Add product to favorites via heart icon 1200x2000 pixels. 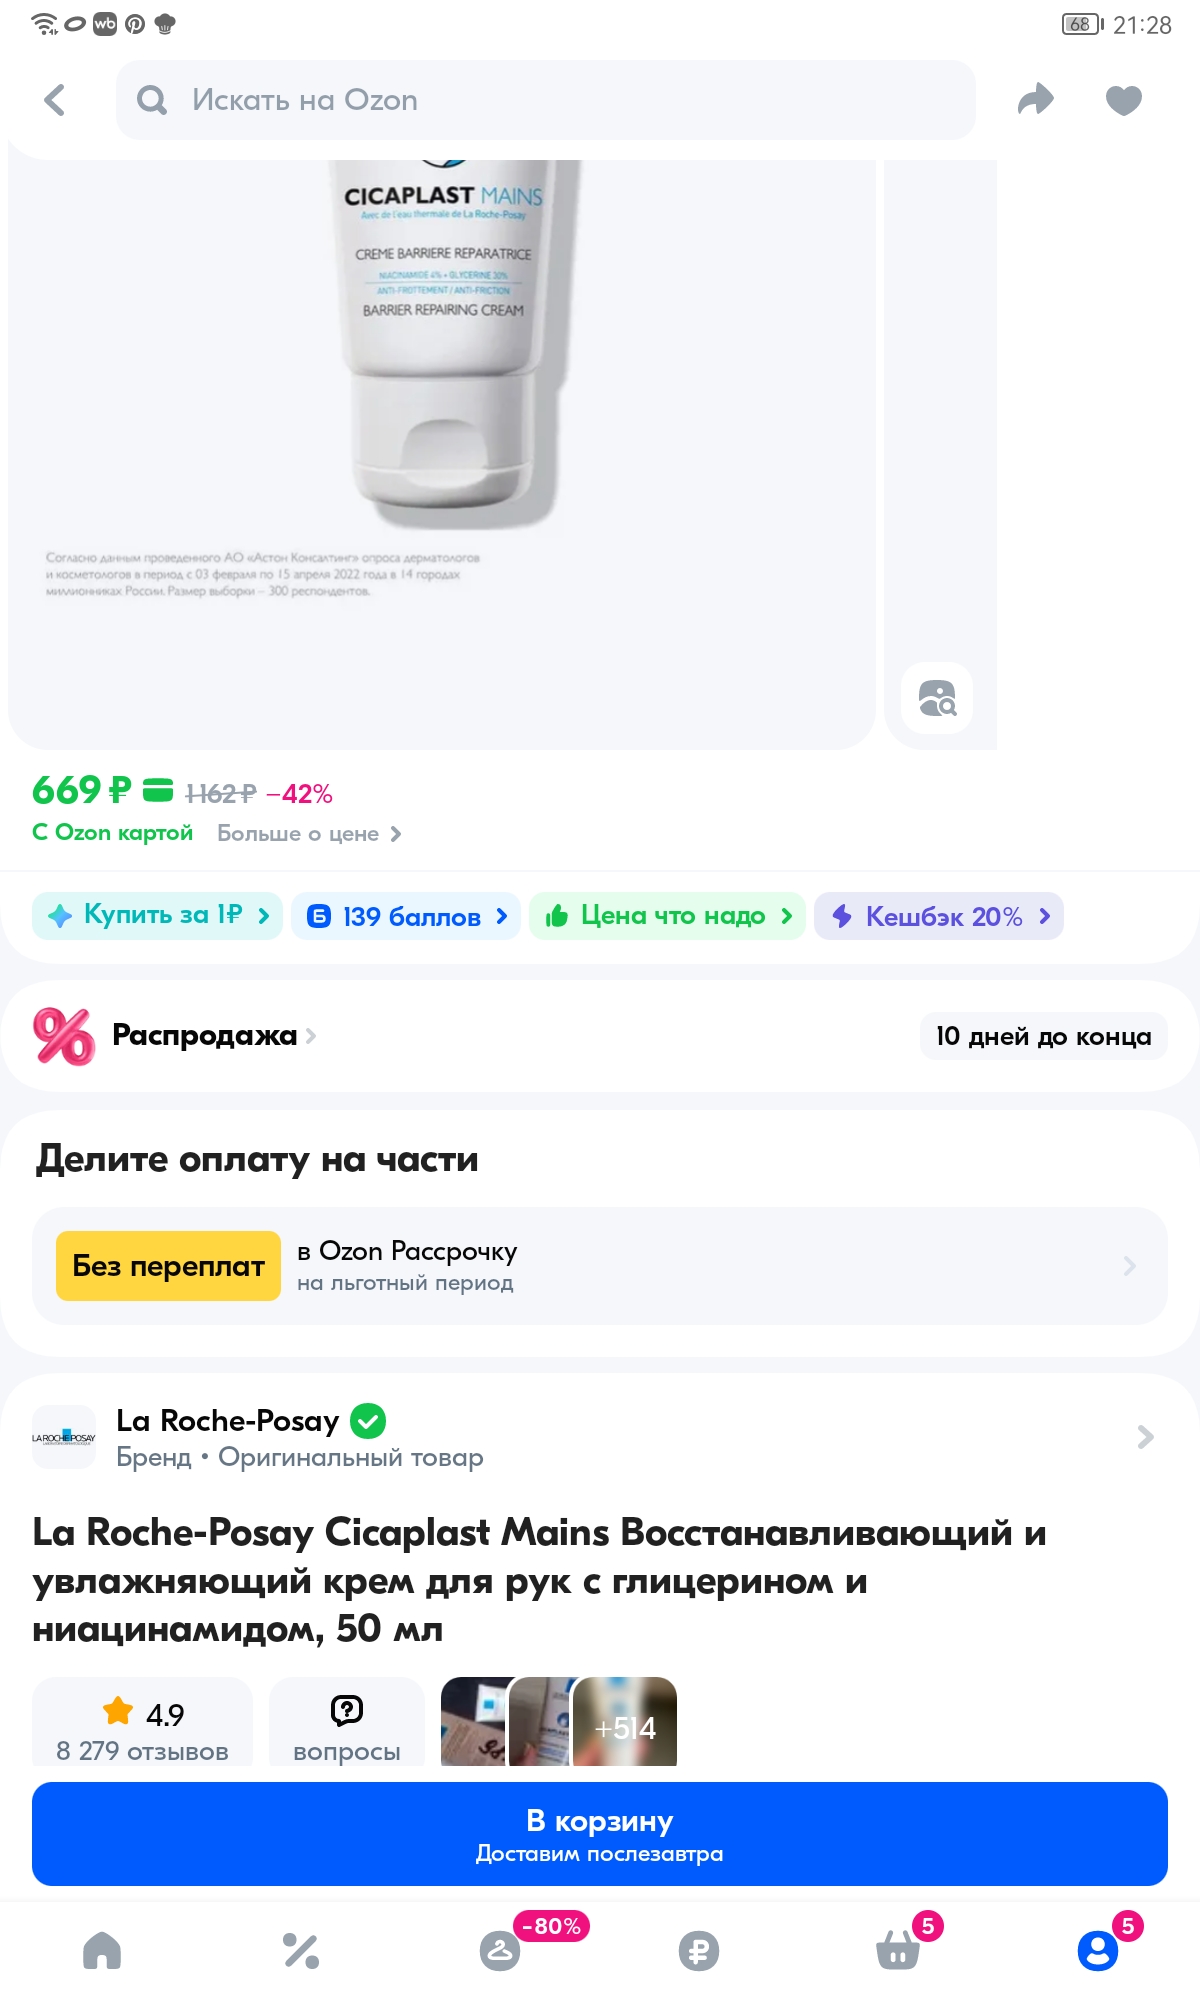[x=1122, y=99]
